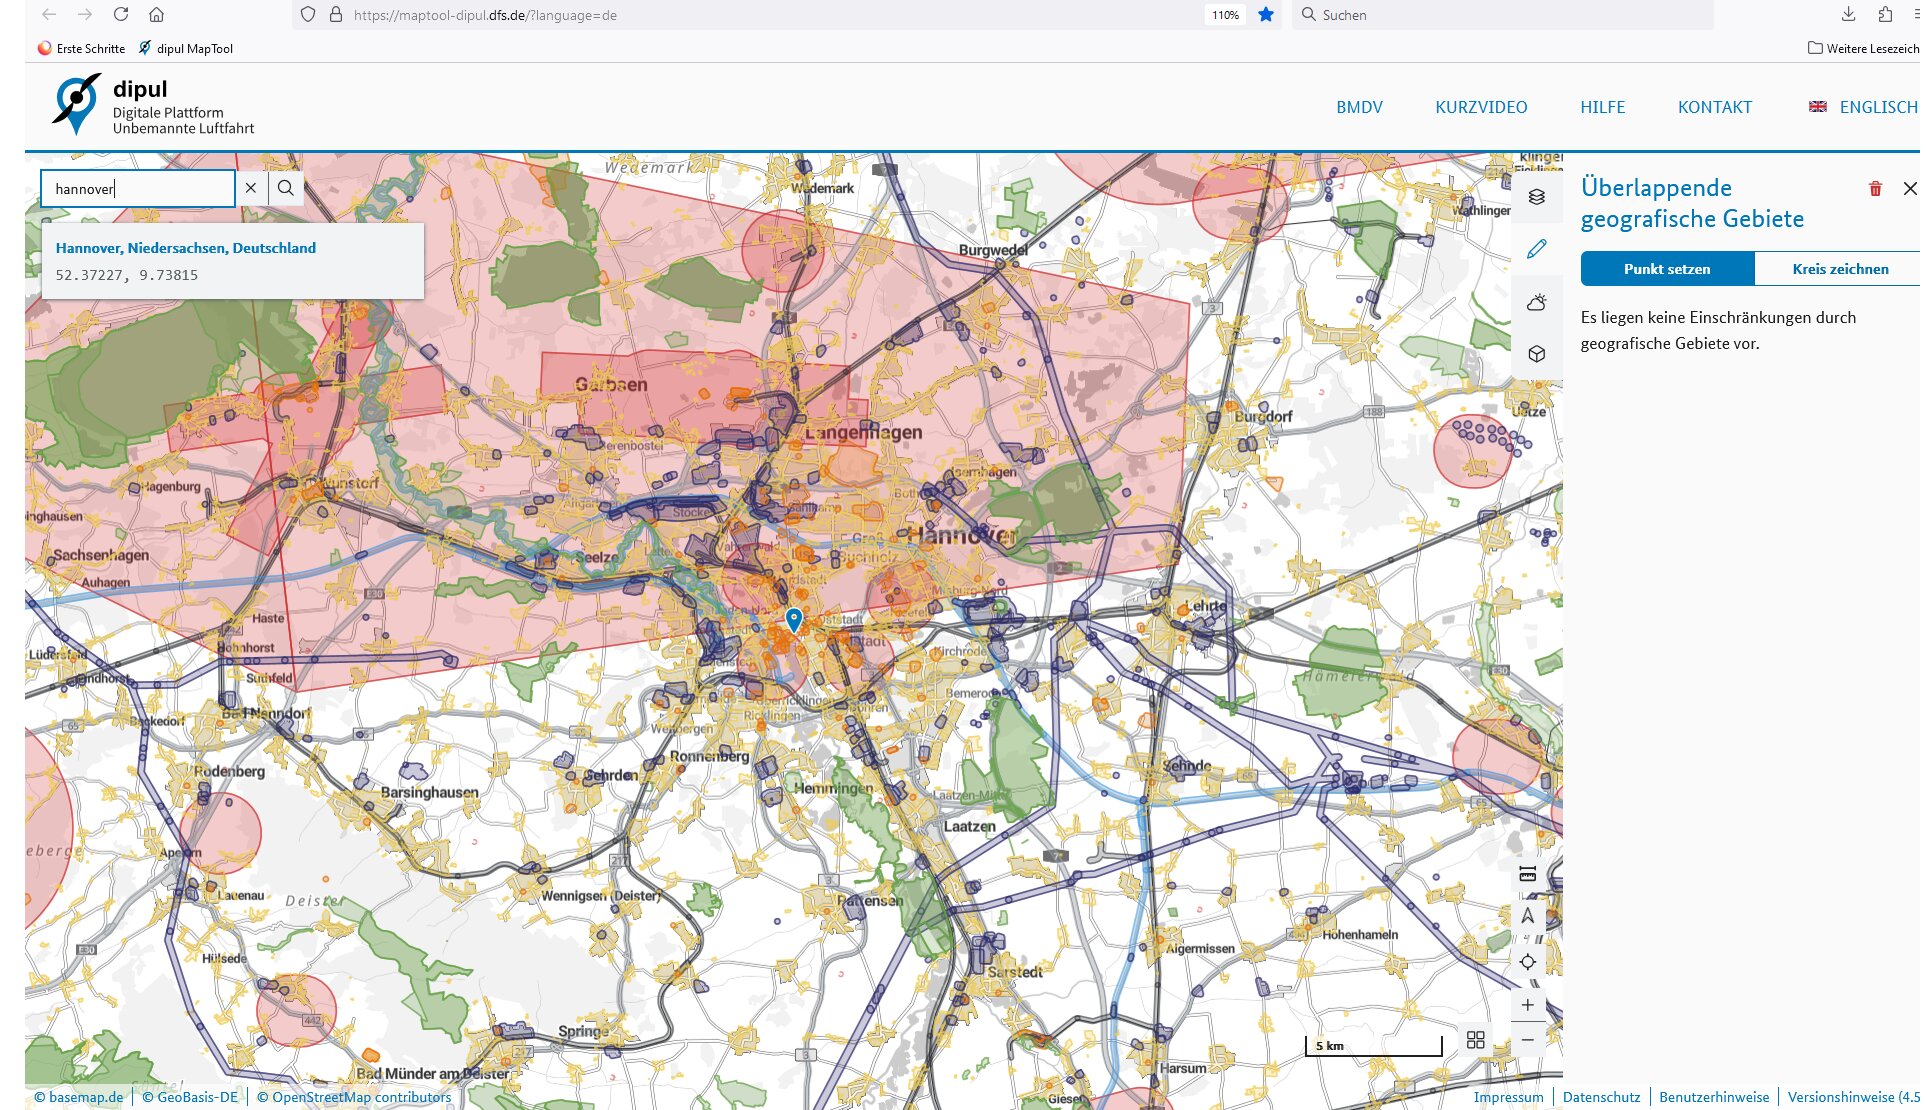The height and width of the screenshot is (1110, 1926).
Task: Open the weather info icon
Action: [1536, 302]
